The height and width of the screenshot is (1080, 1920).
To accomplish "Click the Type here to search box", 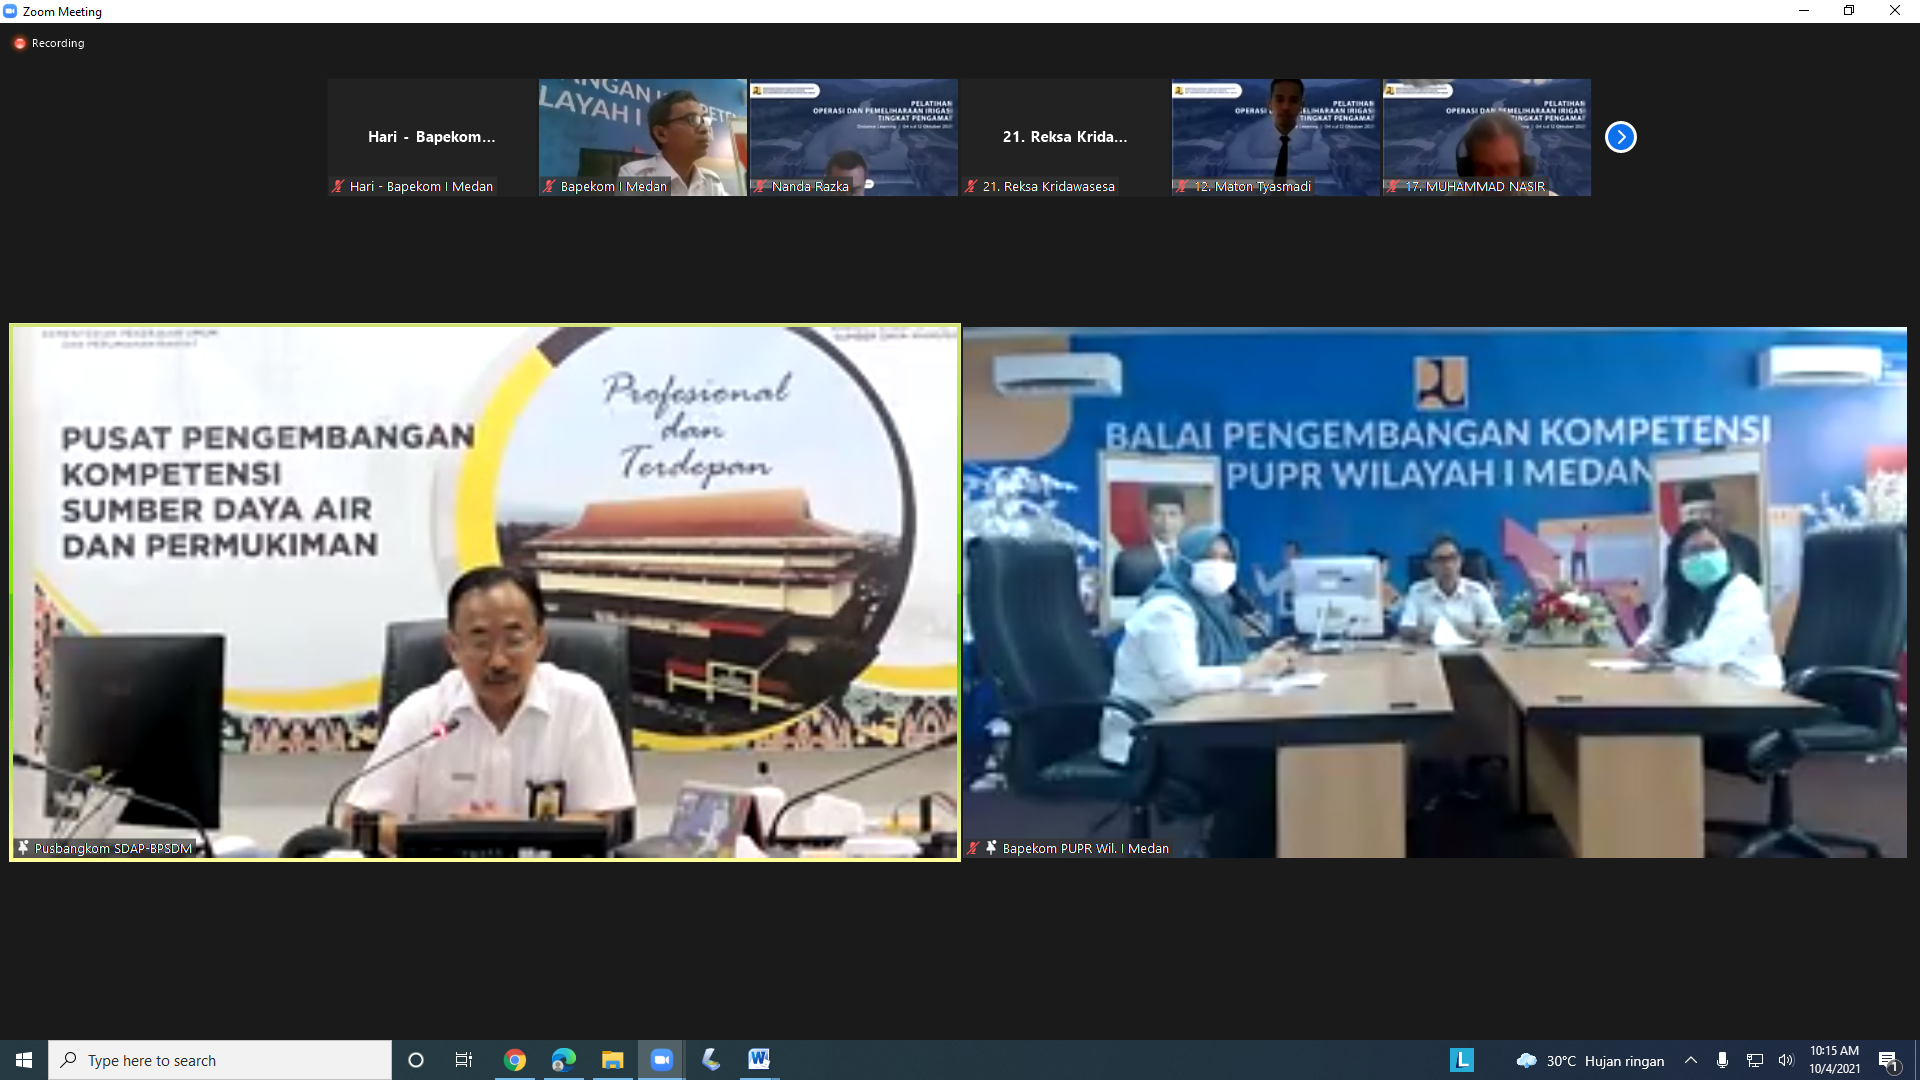I will click(x=220, y=1060).
